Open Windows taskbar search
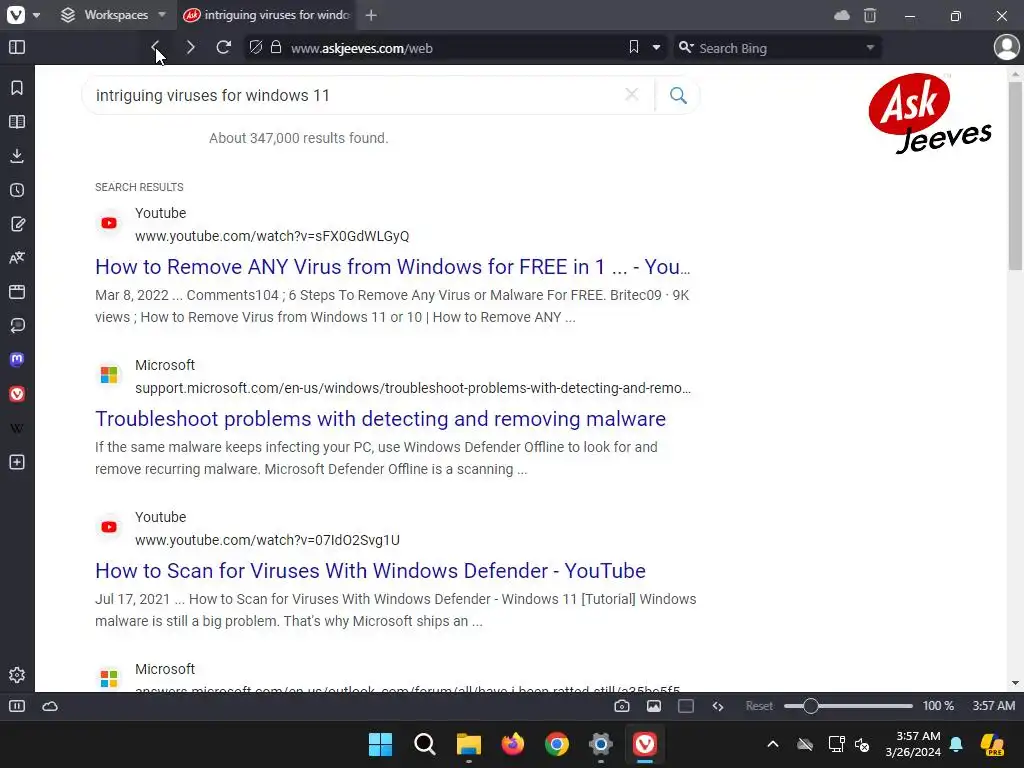Screen dimensions: 1024x768 pos(424,744)
